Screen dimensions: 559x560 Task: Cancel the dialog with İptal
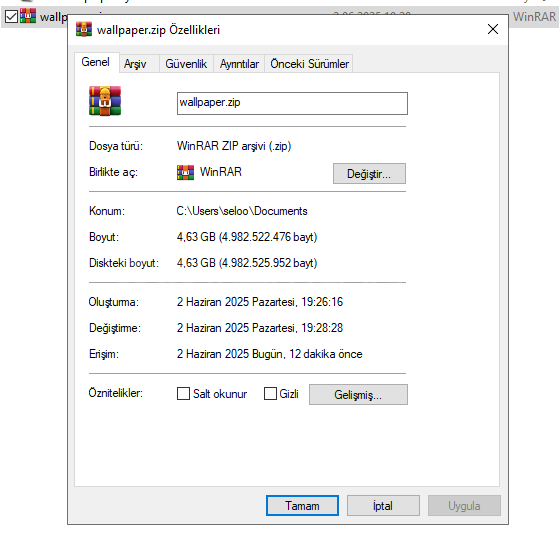point(383,505)
